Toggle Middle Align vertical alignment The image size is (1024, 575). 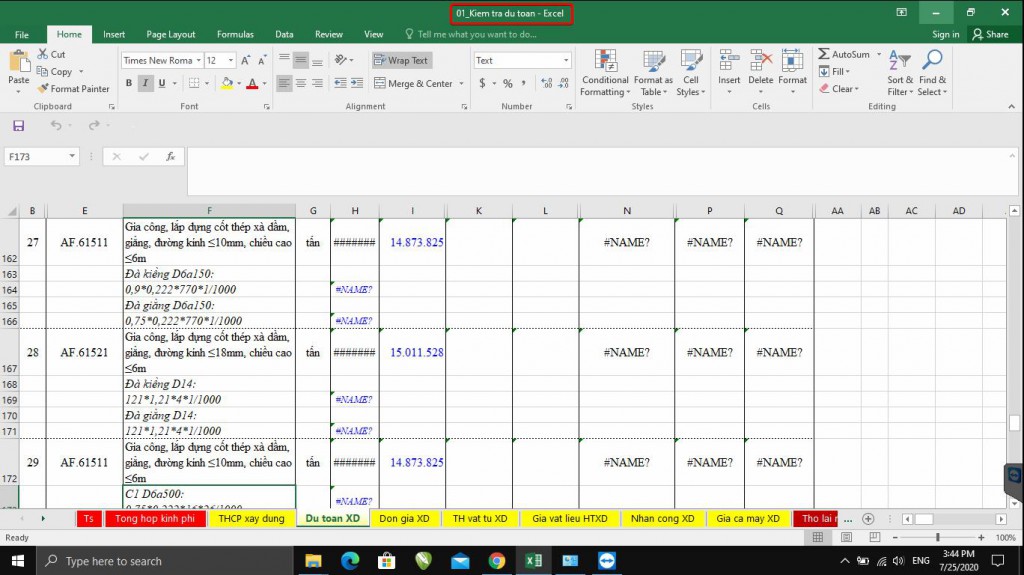point(301,60)
